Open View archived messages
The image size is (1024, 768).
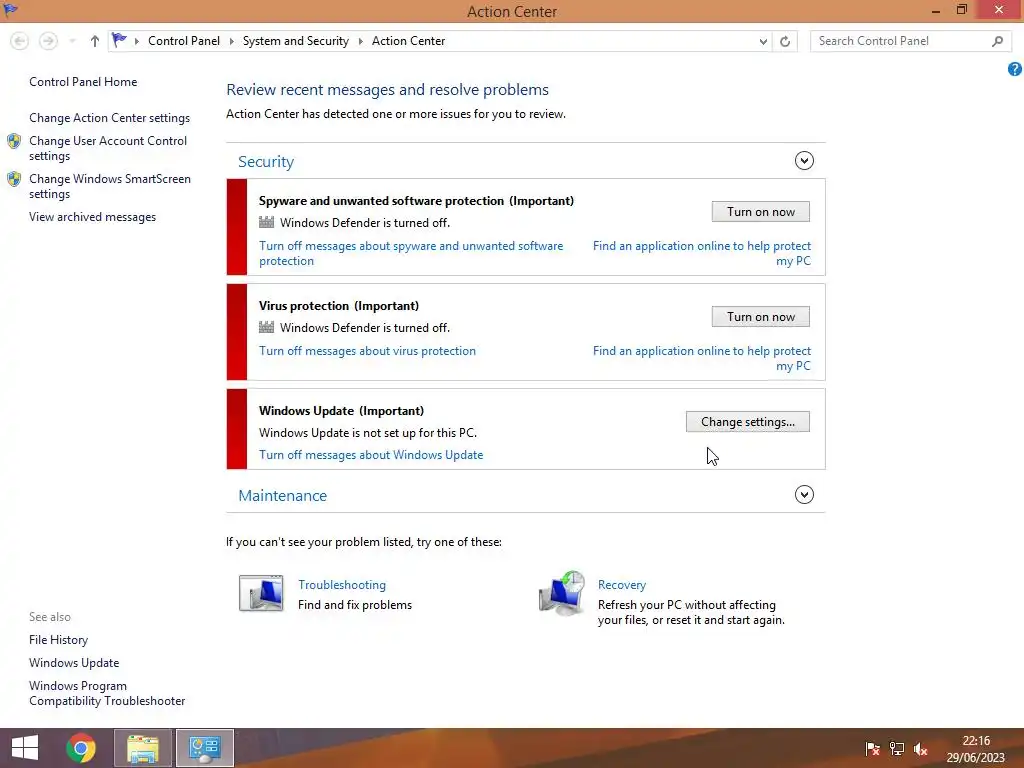coord(92,217)
